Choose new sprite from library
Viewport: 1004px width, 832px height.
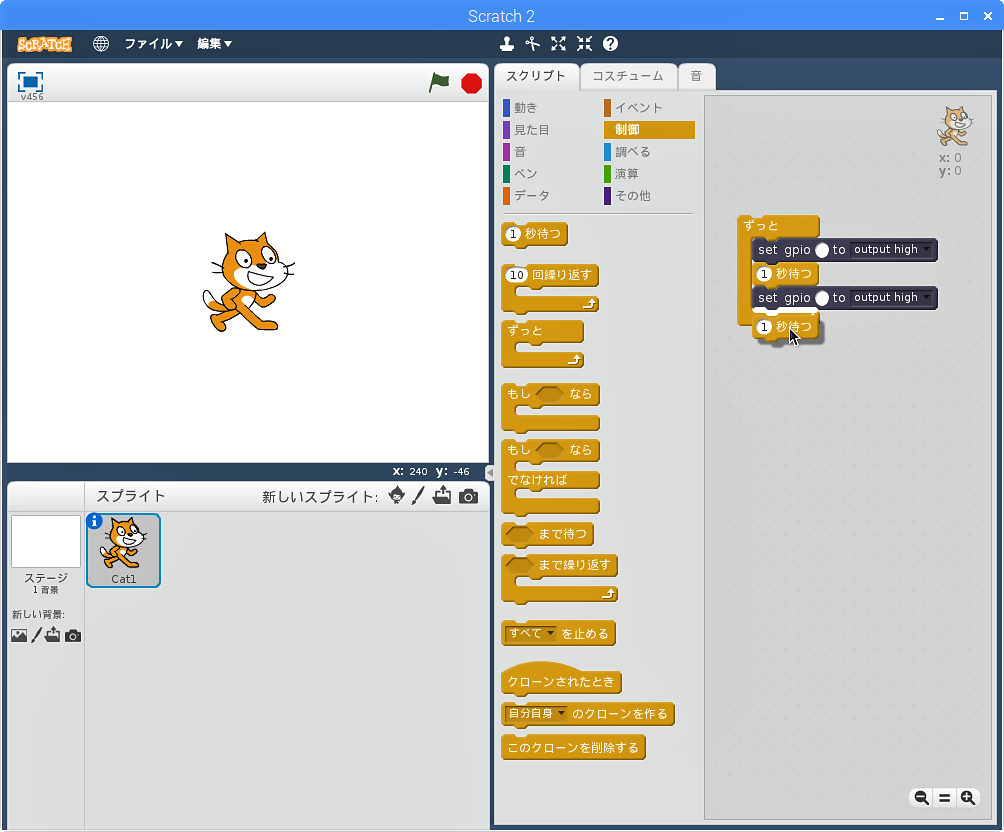pos(396,496)
